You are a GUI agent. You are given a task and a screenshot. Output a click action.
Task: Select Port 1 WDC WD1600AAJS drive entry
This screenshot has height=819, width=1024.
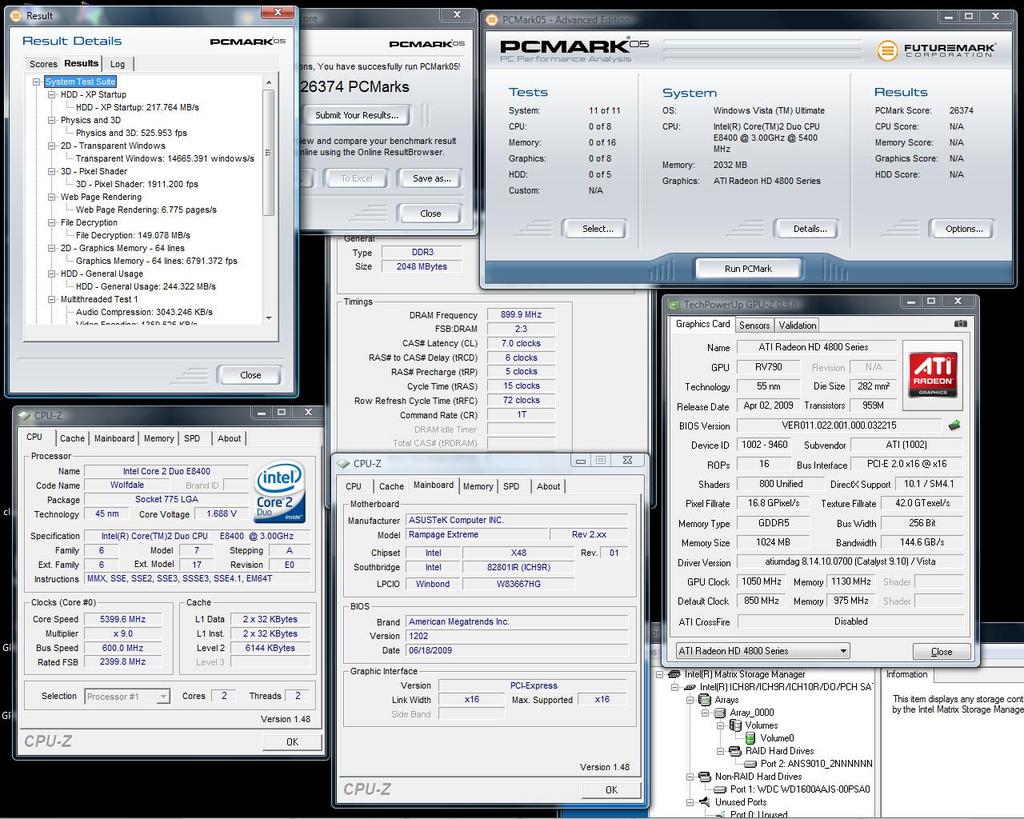[798, 789]
